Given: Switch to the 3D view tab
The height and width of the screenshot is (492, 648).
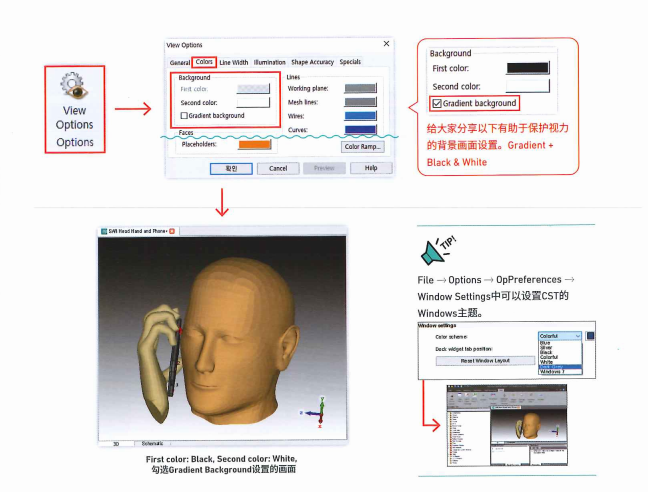Looking at the screenshot, I should point(116,444).
